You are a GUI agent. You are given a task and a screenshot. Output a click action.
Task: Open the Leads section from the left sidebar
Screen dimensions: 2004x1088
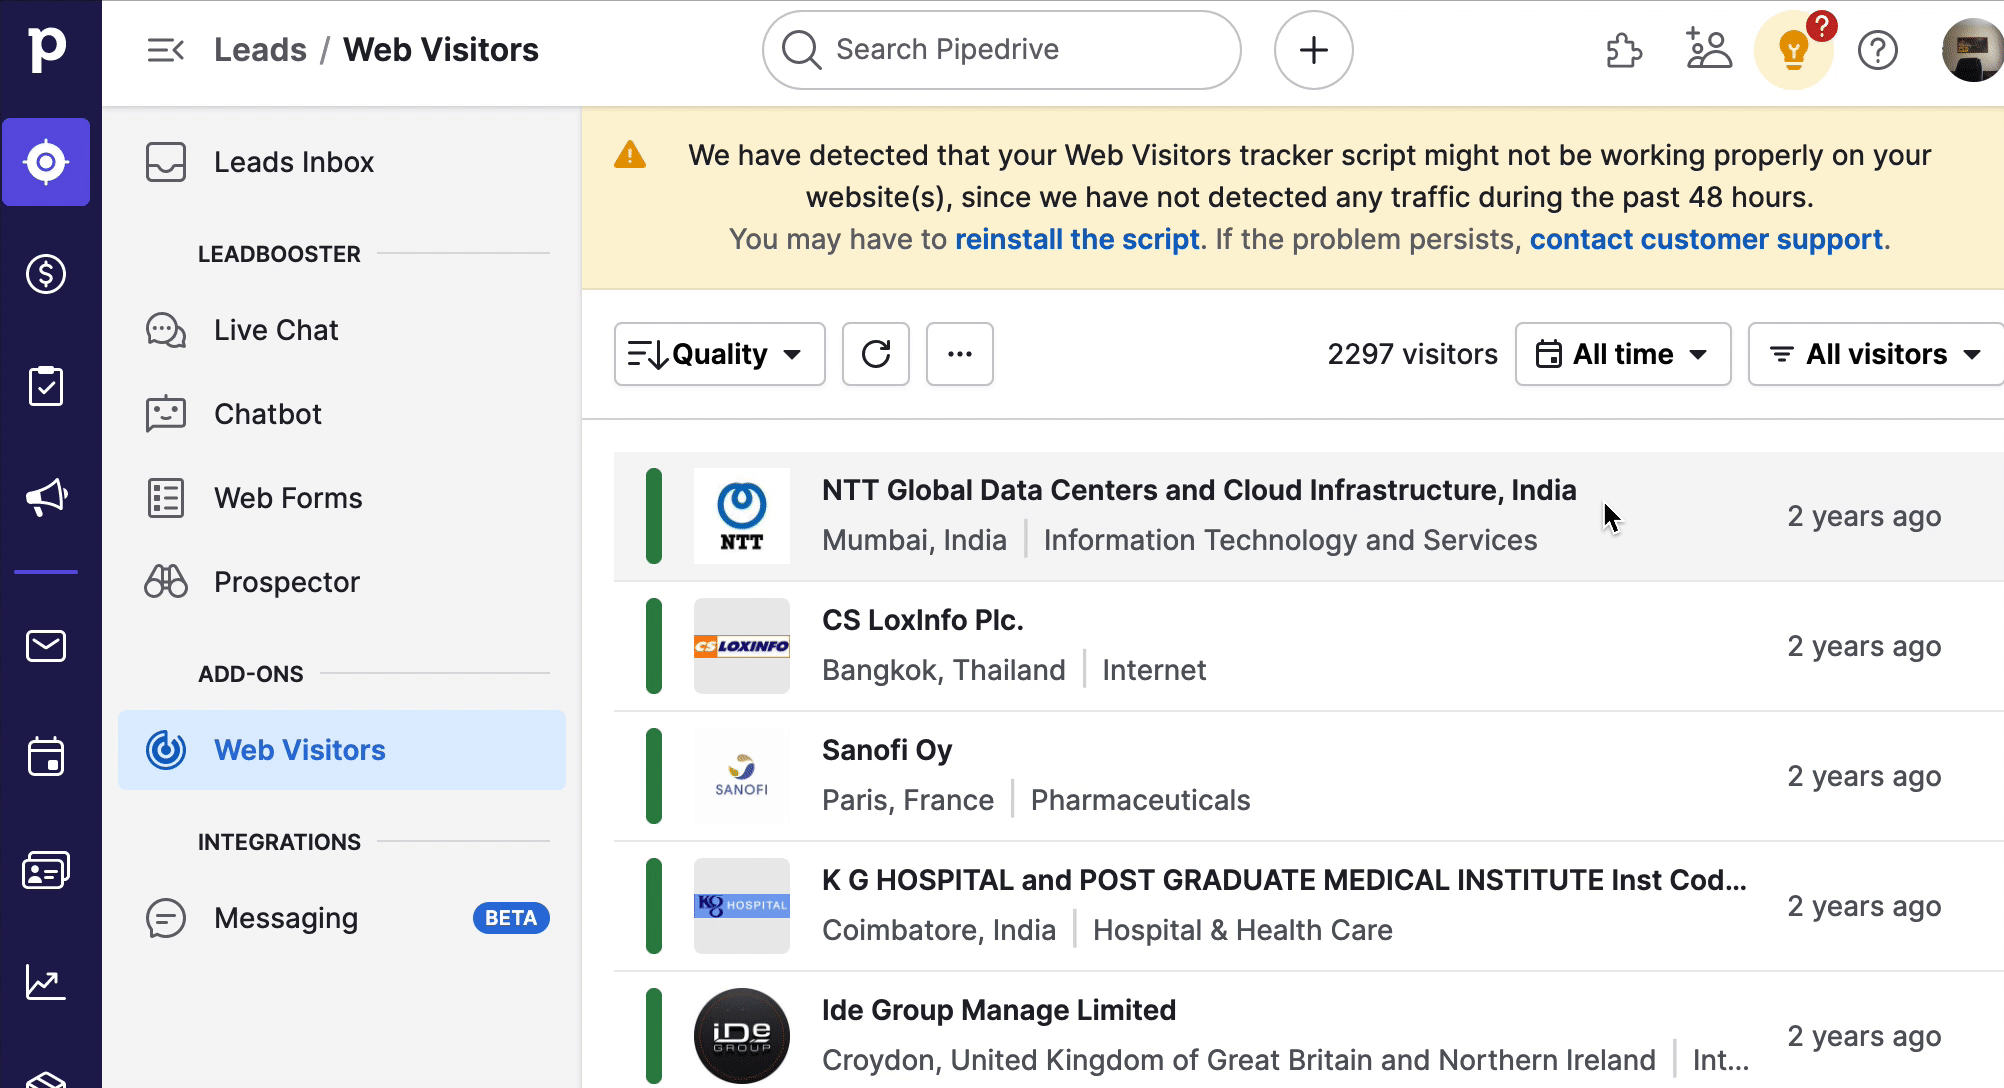pos(47,162)
